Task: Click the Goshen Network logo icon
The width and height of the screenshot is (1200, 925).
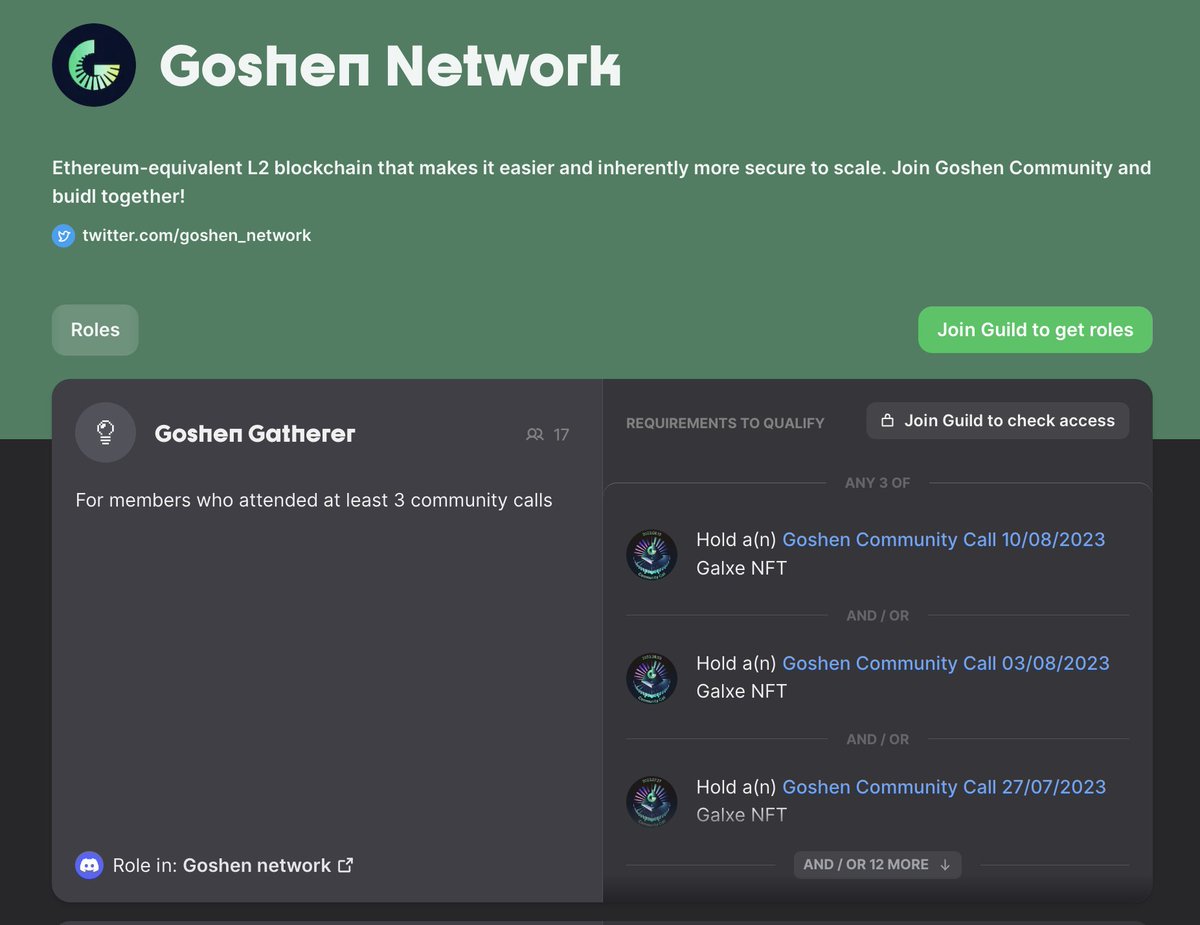Action: click(x=94, y=64)
